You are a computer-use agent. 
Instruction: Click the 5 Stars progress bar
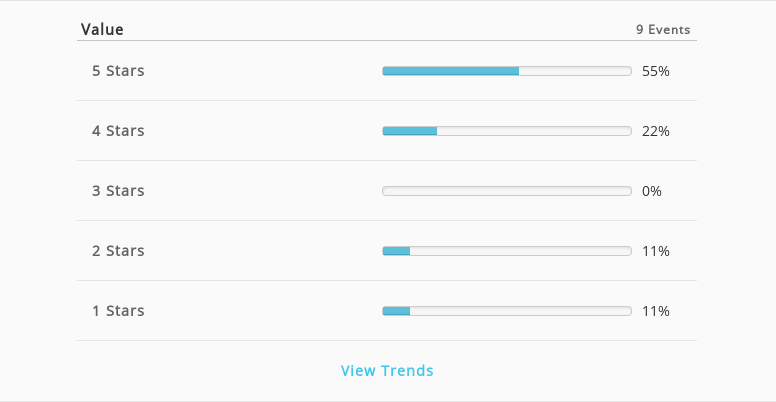[507, 71]
